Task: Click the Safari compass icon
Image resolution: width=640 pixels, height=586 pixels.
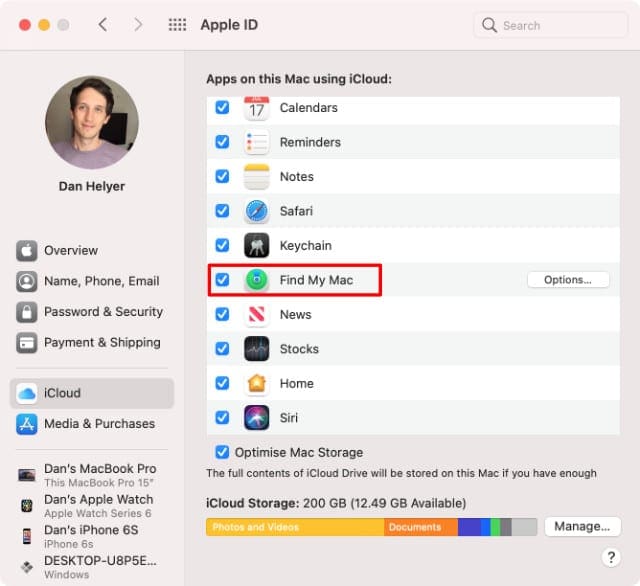Action: 256,211
